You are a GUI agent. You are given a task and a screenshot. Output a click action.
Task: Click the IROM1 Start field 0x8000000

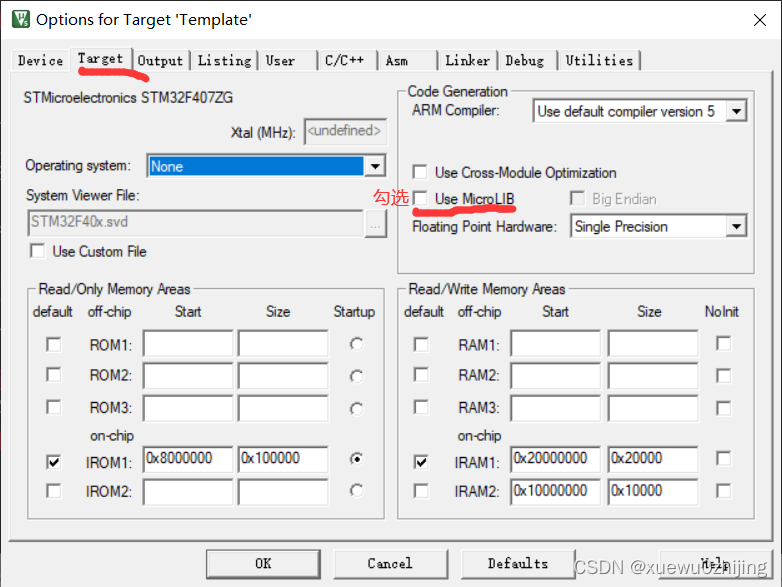(188, 459)
